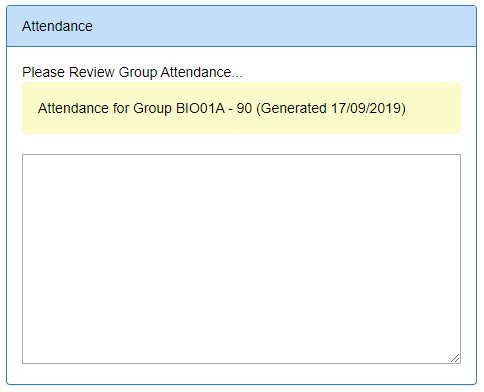Select the blue Attendance header bar
Image resolution: width=484 pixels, height=392 pixels.
241,26
